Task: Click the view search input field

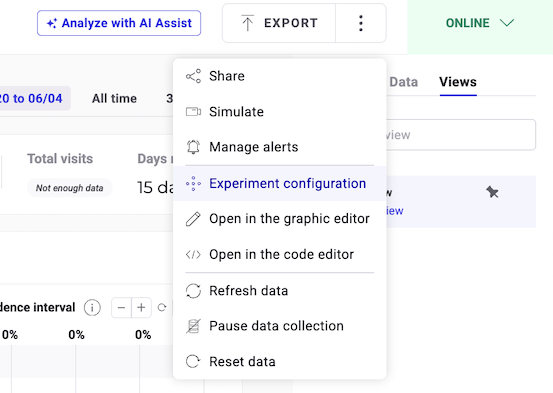Action: click(461, 135)
